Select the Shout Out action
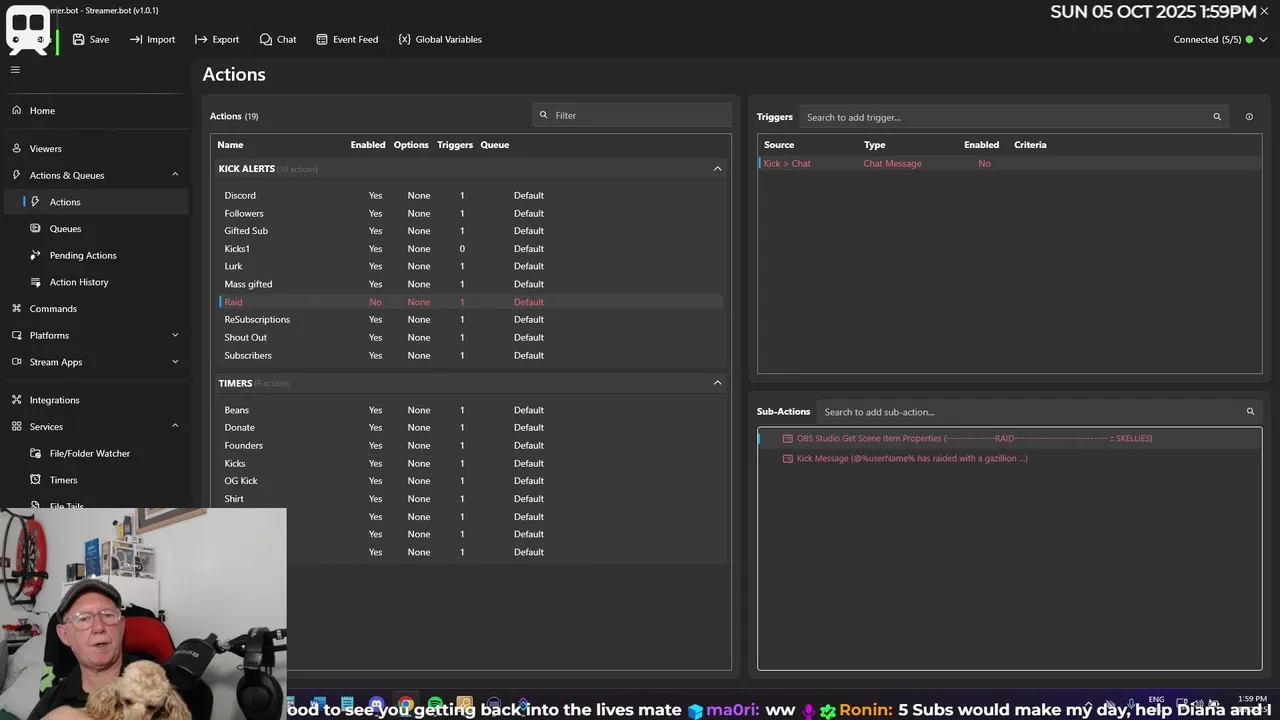 pyautogui.click(x=470, y=338)
